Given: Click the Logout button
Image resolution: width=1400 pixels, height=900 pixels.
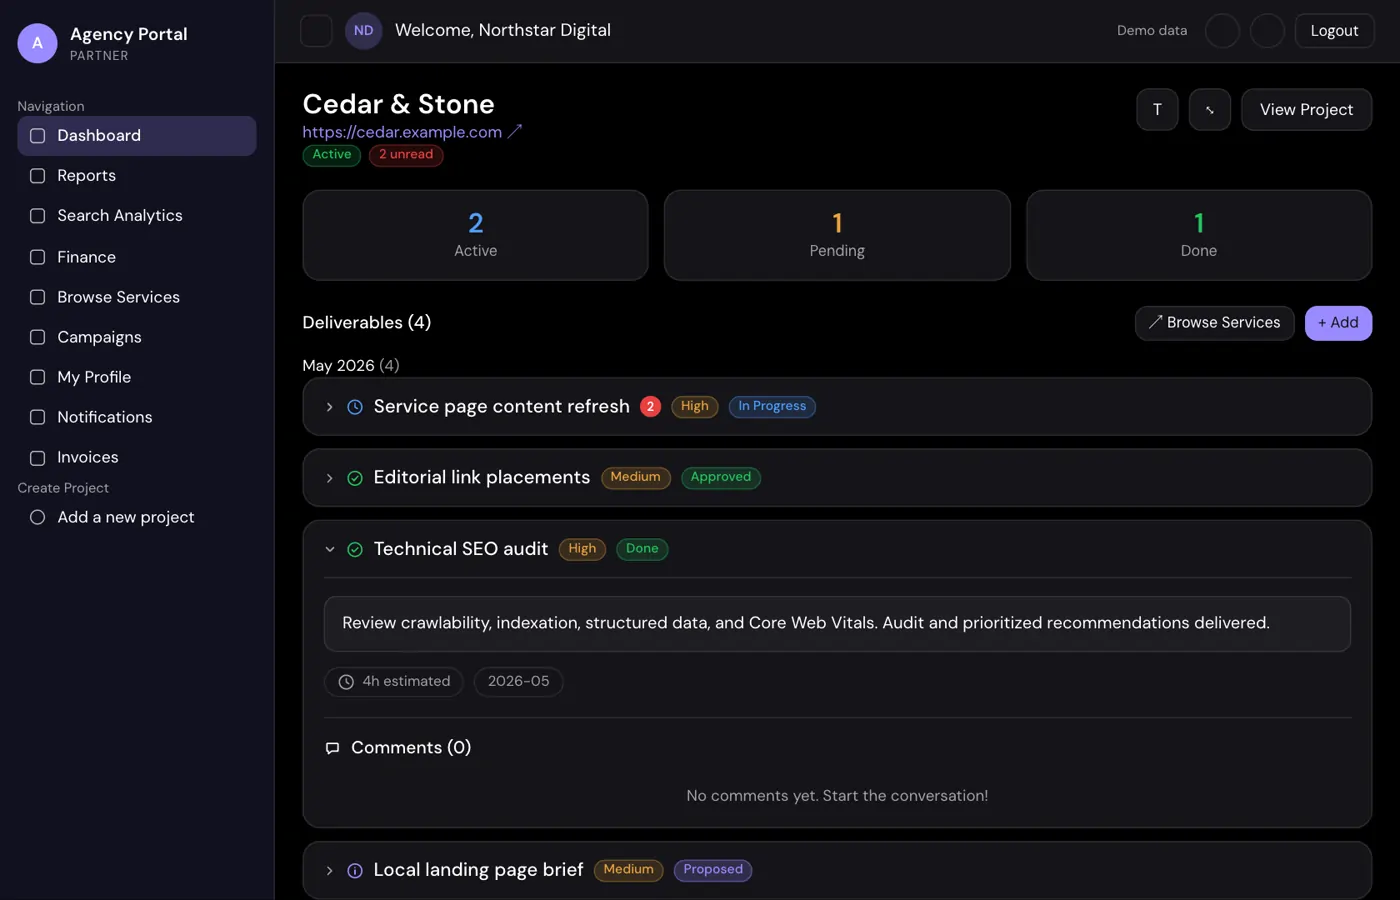Looking at the screenshot, I should pyautogui.click(x=1334, y=31).
